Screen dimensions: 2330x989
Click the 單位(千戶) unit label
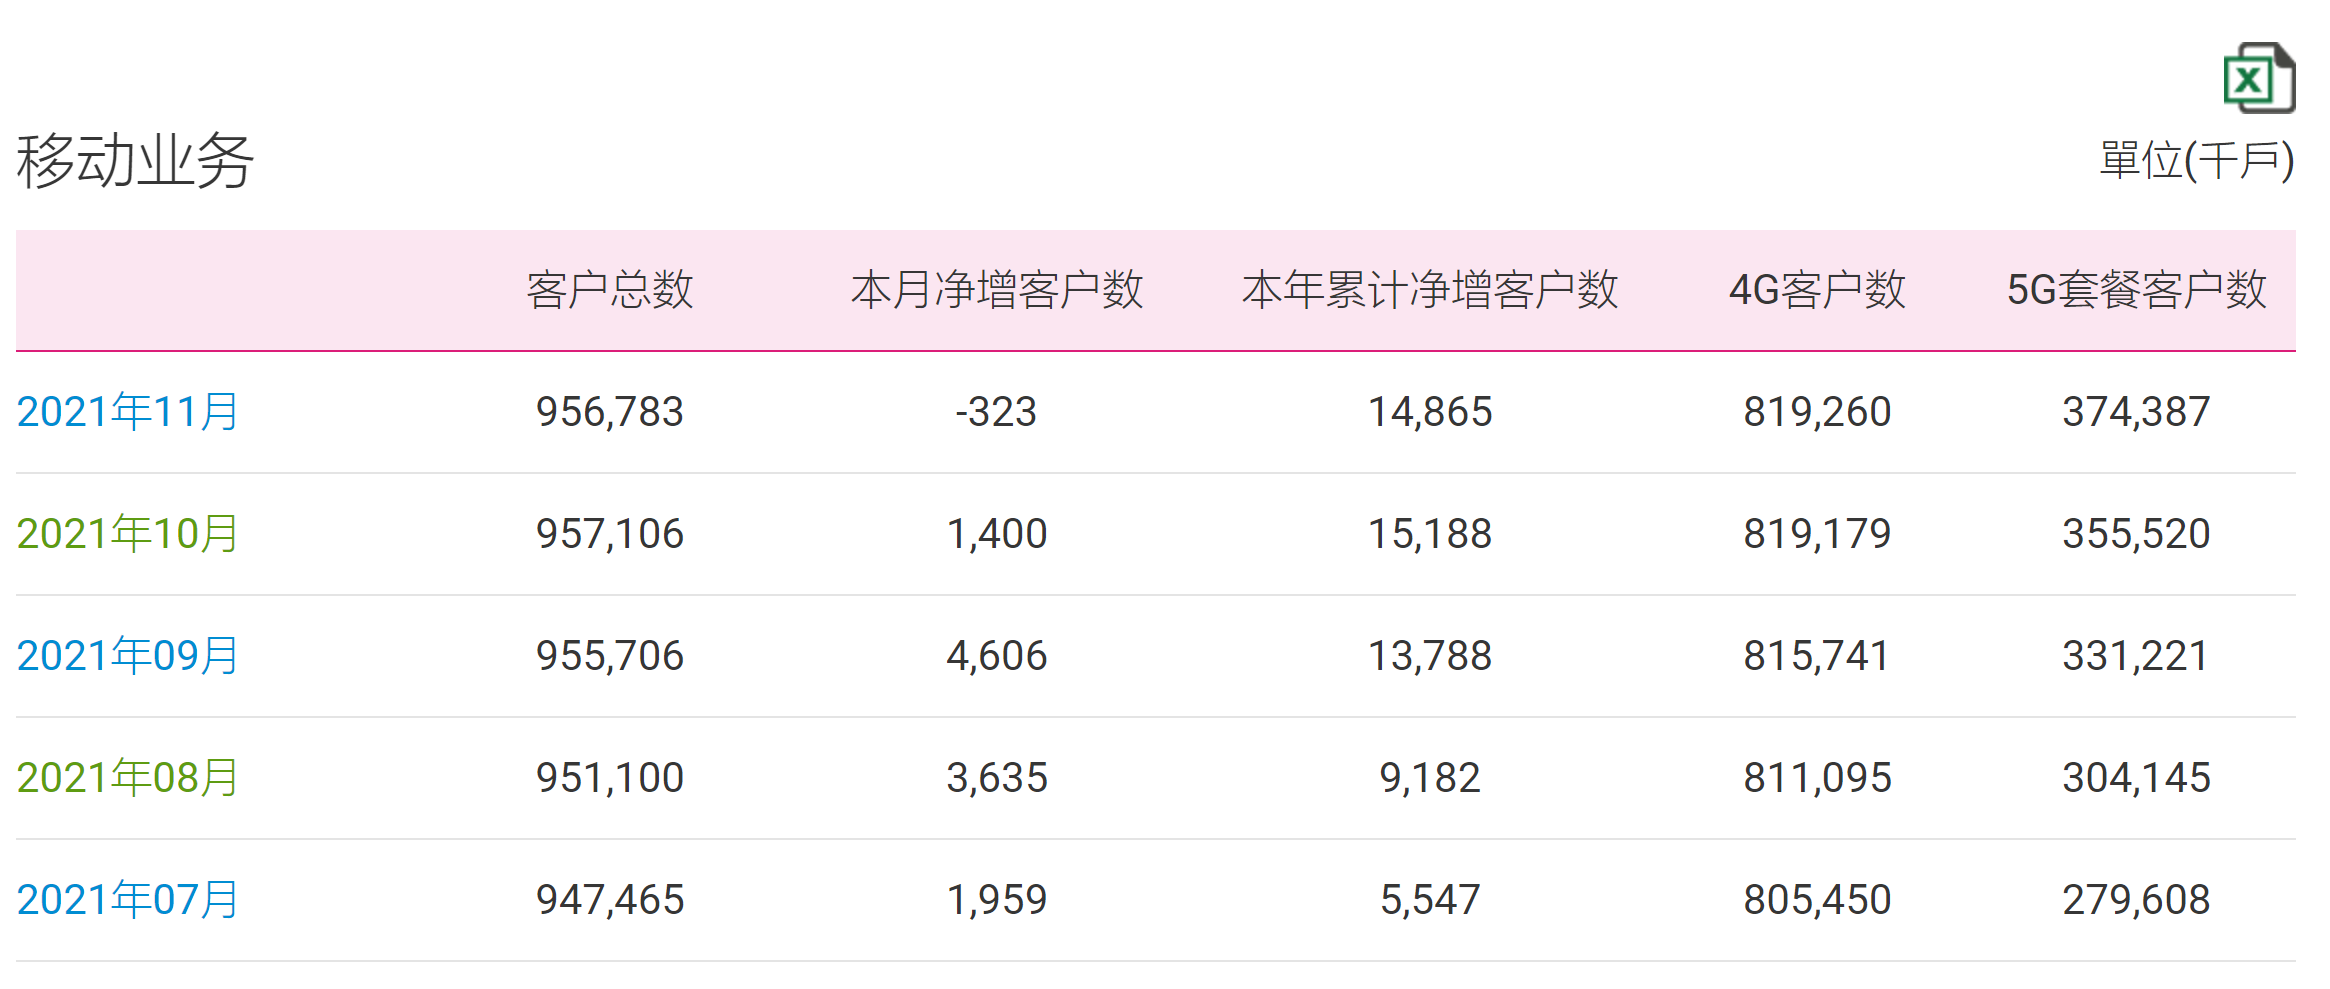tap(2197, 160)
